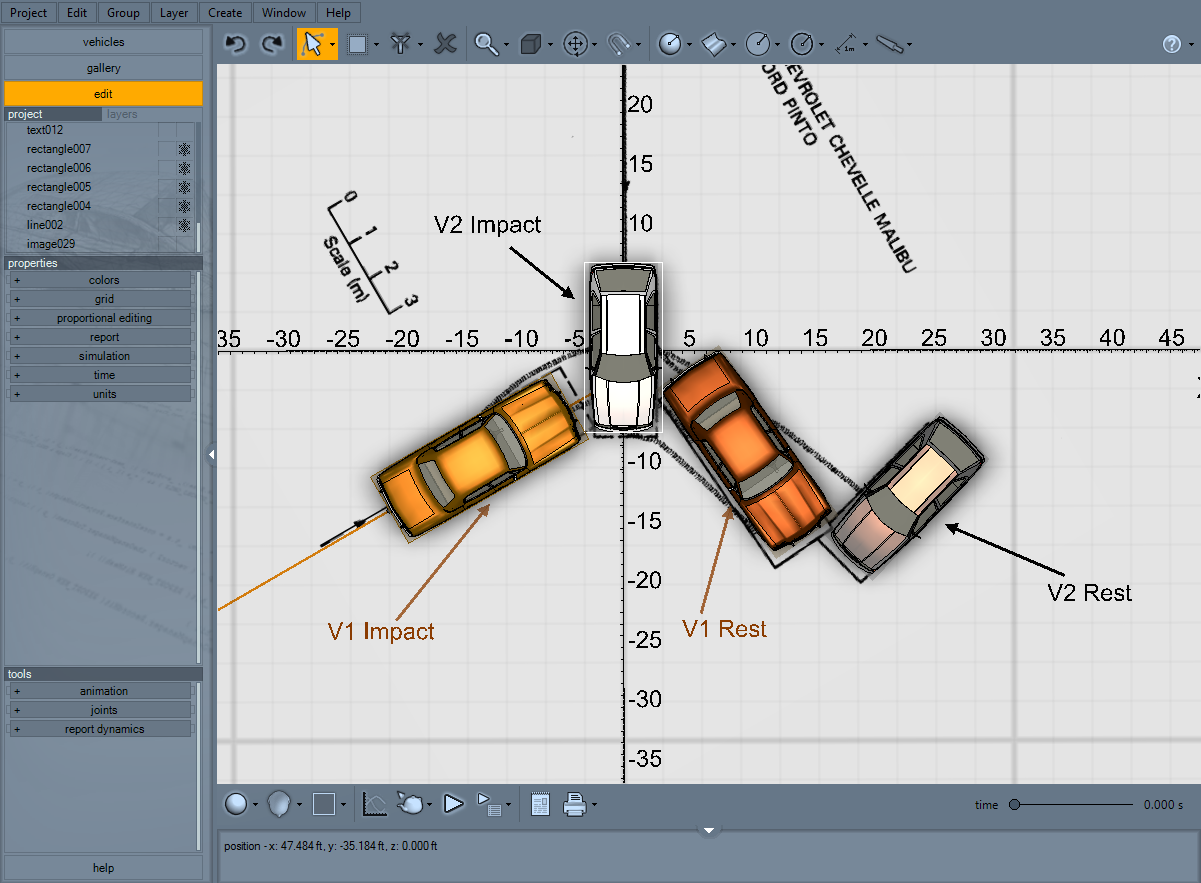Toggle visibility of line002 layer
Viewport: 1201px width, 883px height.
pos(184,225)
